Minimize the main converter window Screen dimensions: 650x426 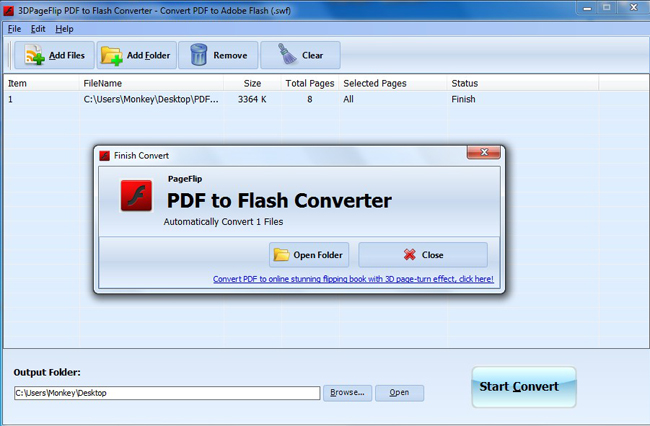pyautogui.click(x=587, y=8)
